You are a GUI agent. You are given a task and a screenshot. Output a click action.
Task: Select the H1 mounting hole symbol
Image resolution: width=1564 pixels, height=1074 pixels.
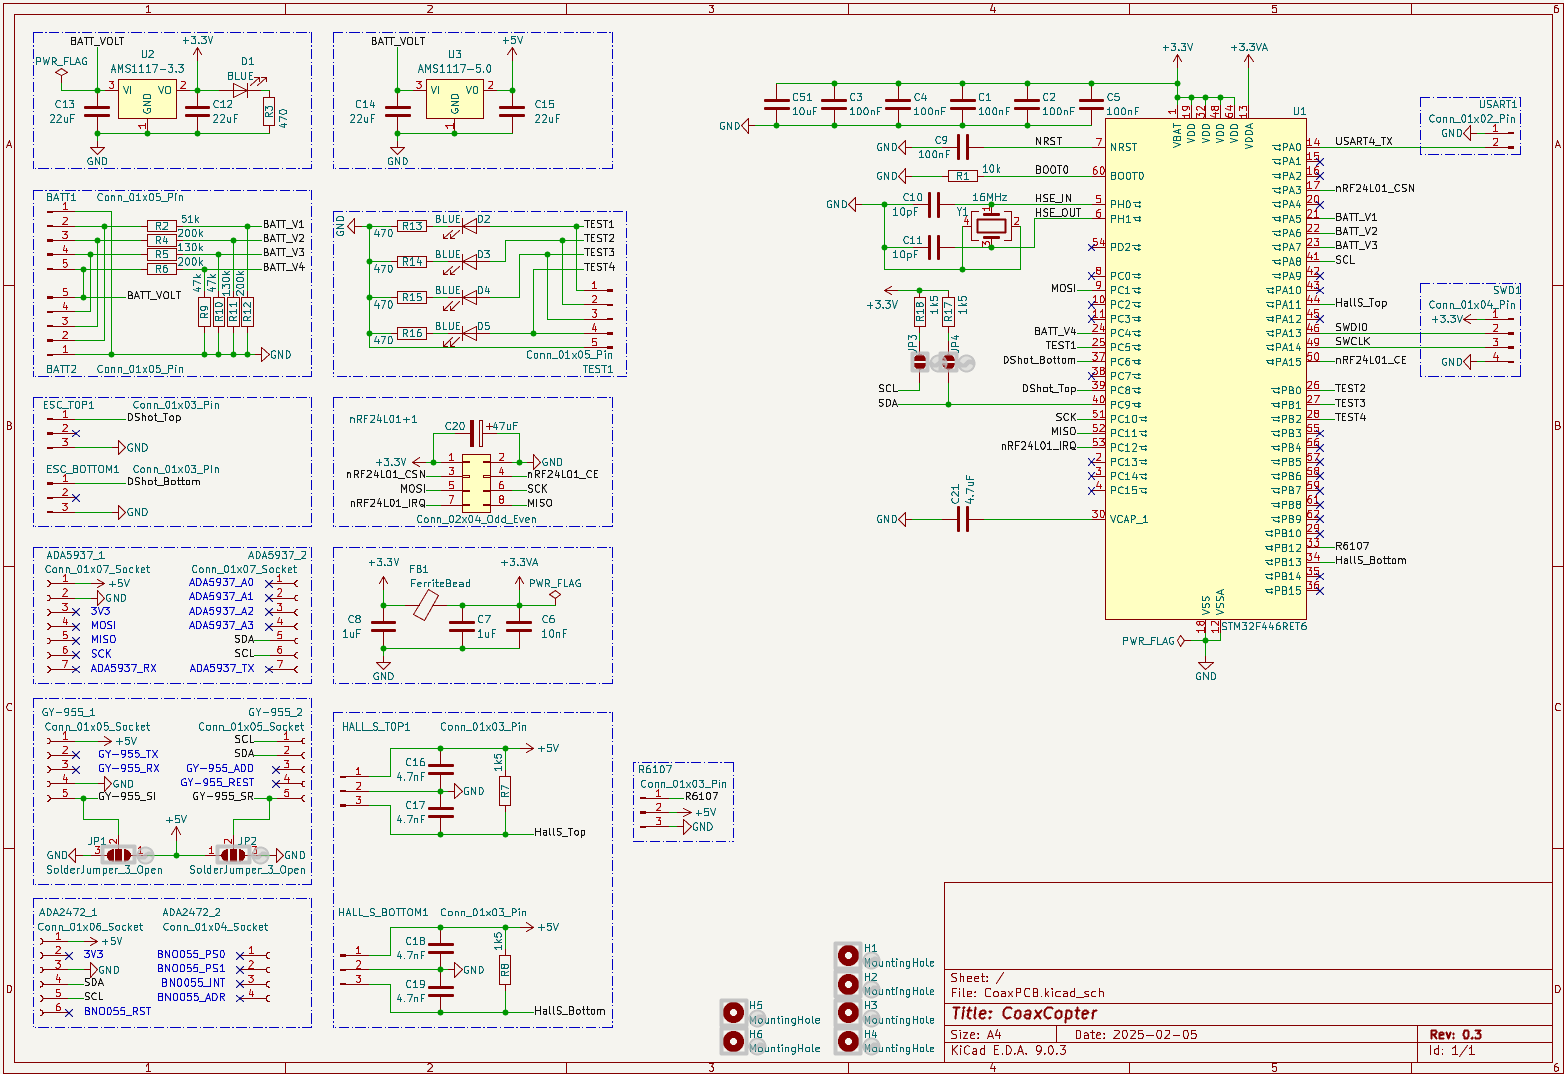tap(848, 955)
